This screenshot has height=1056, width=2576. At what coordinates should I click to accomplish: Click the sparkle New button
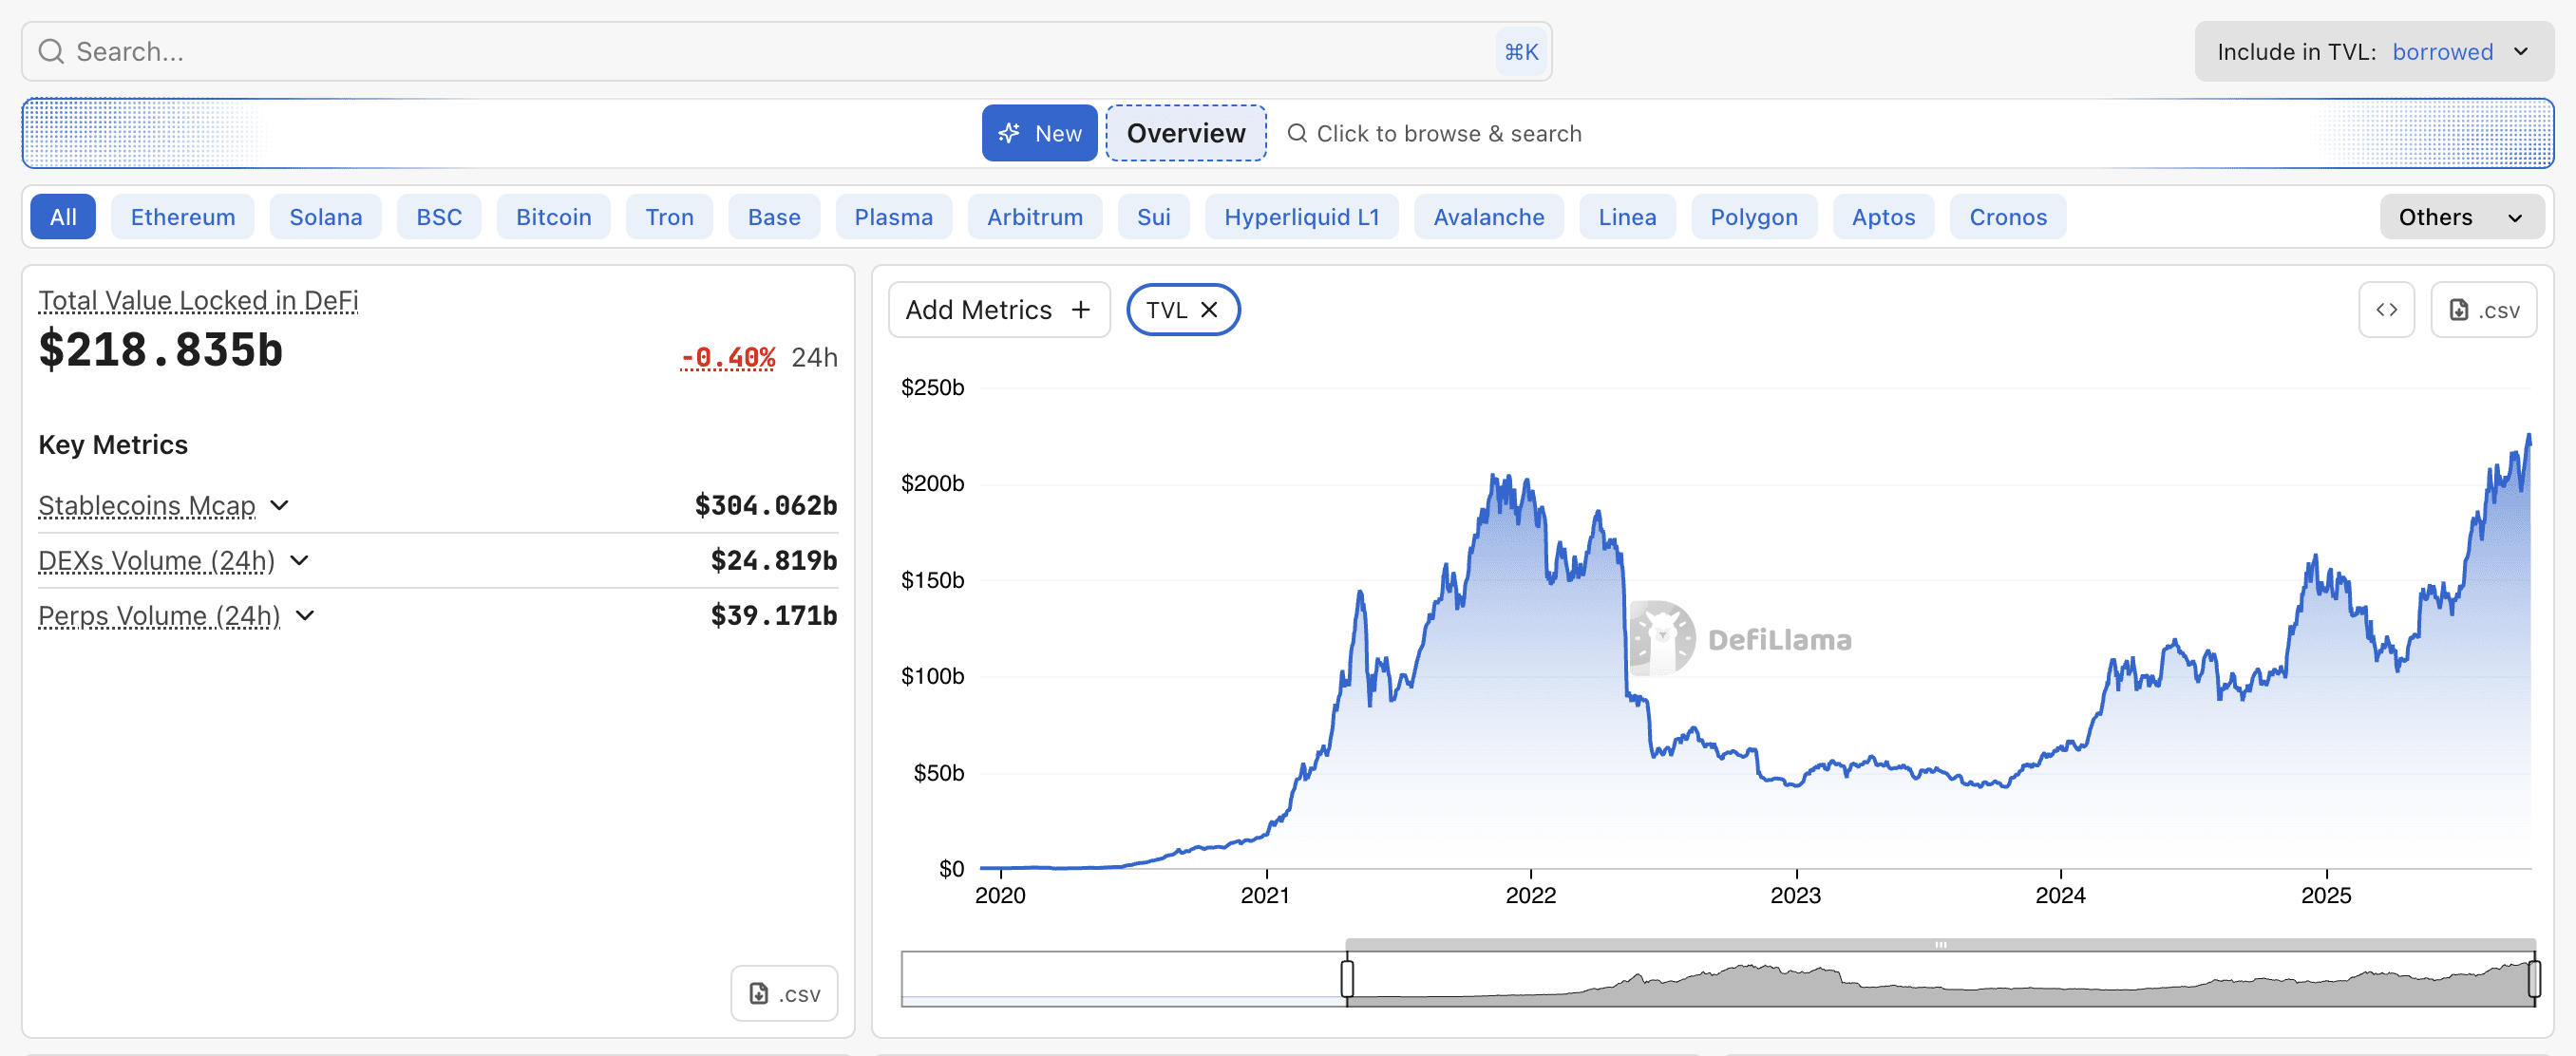(x=1039, y=133)
